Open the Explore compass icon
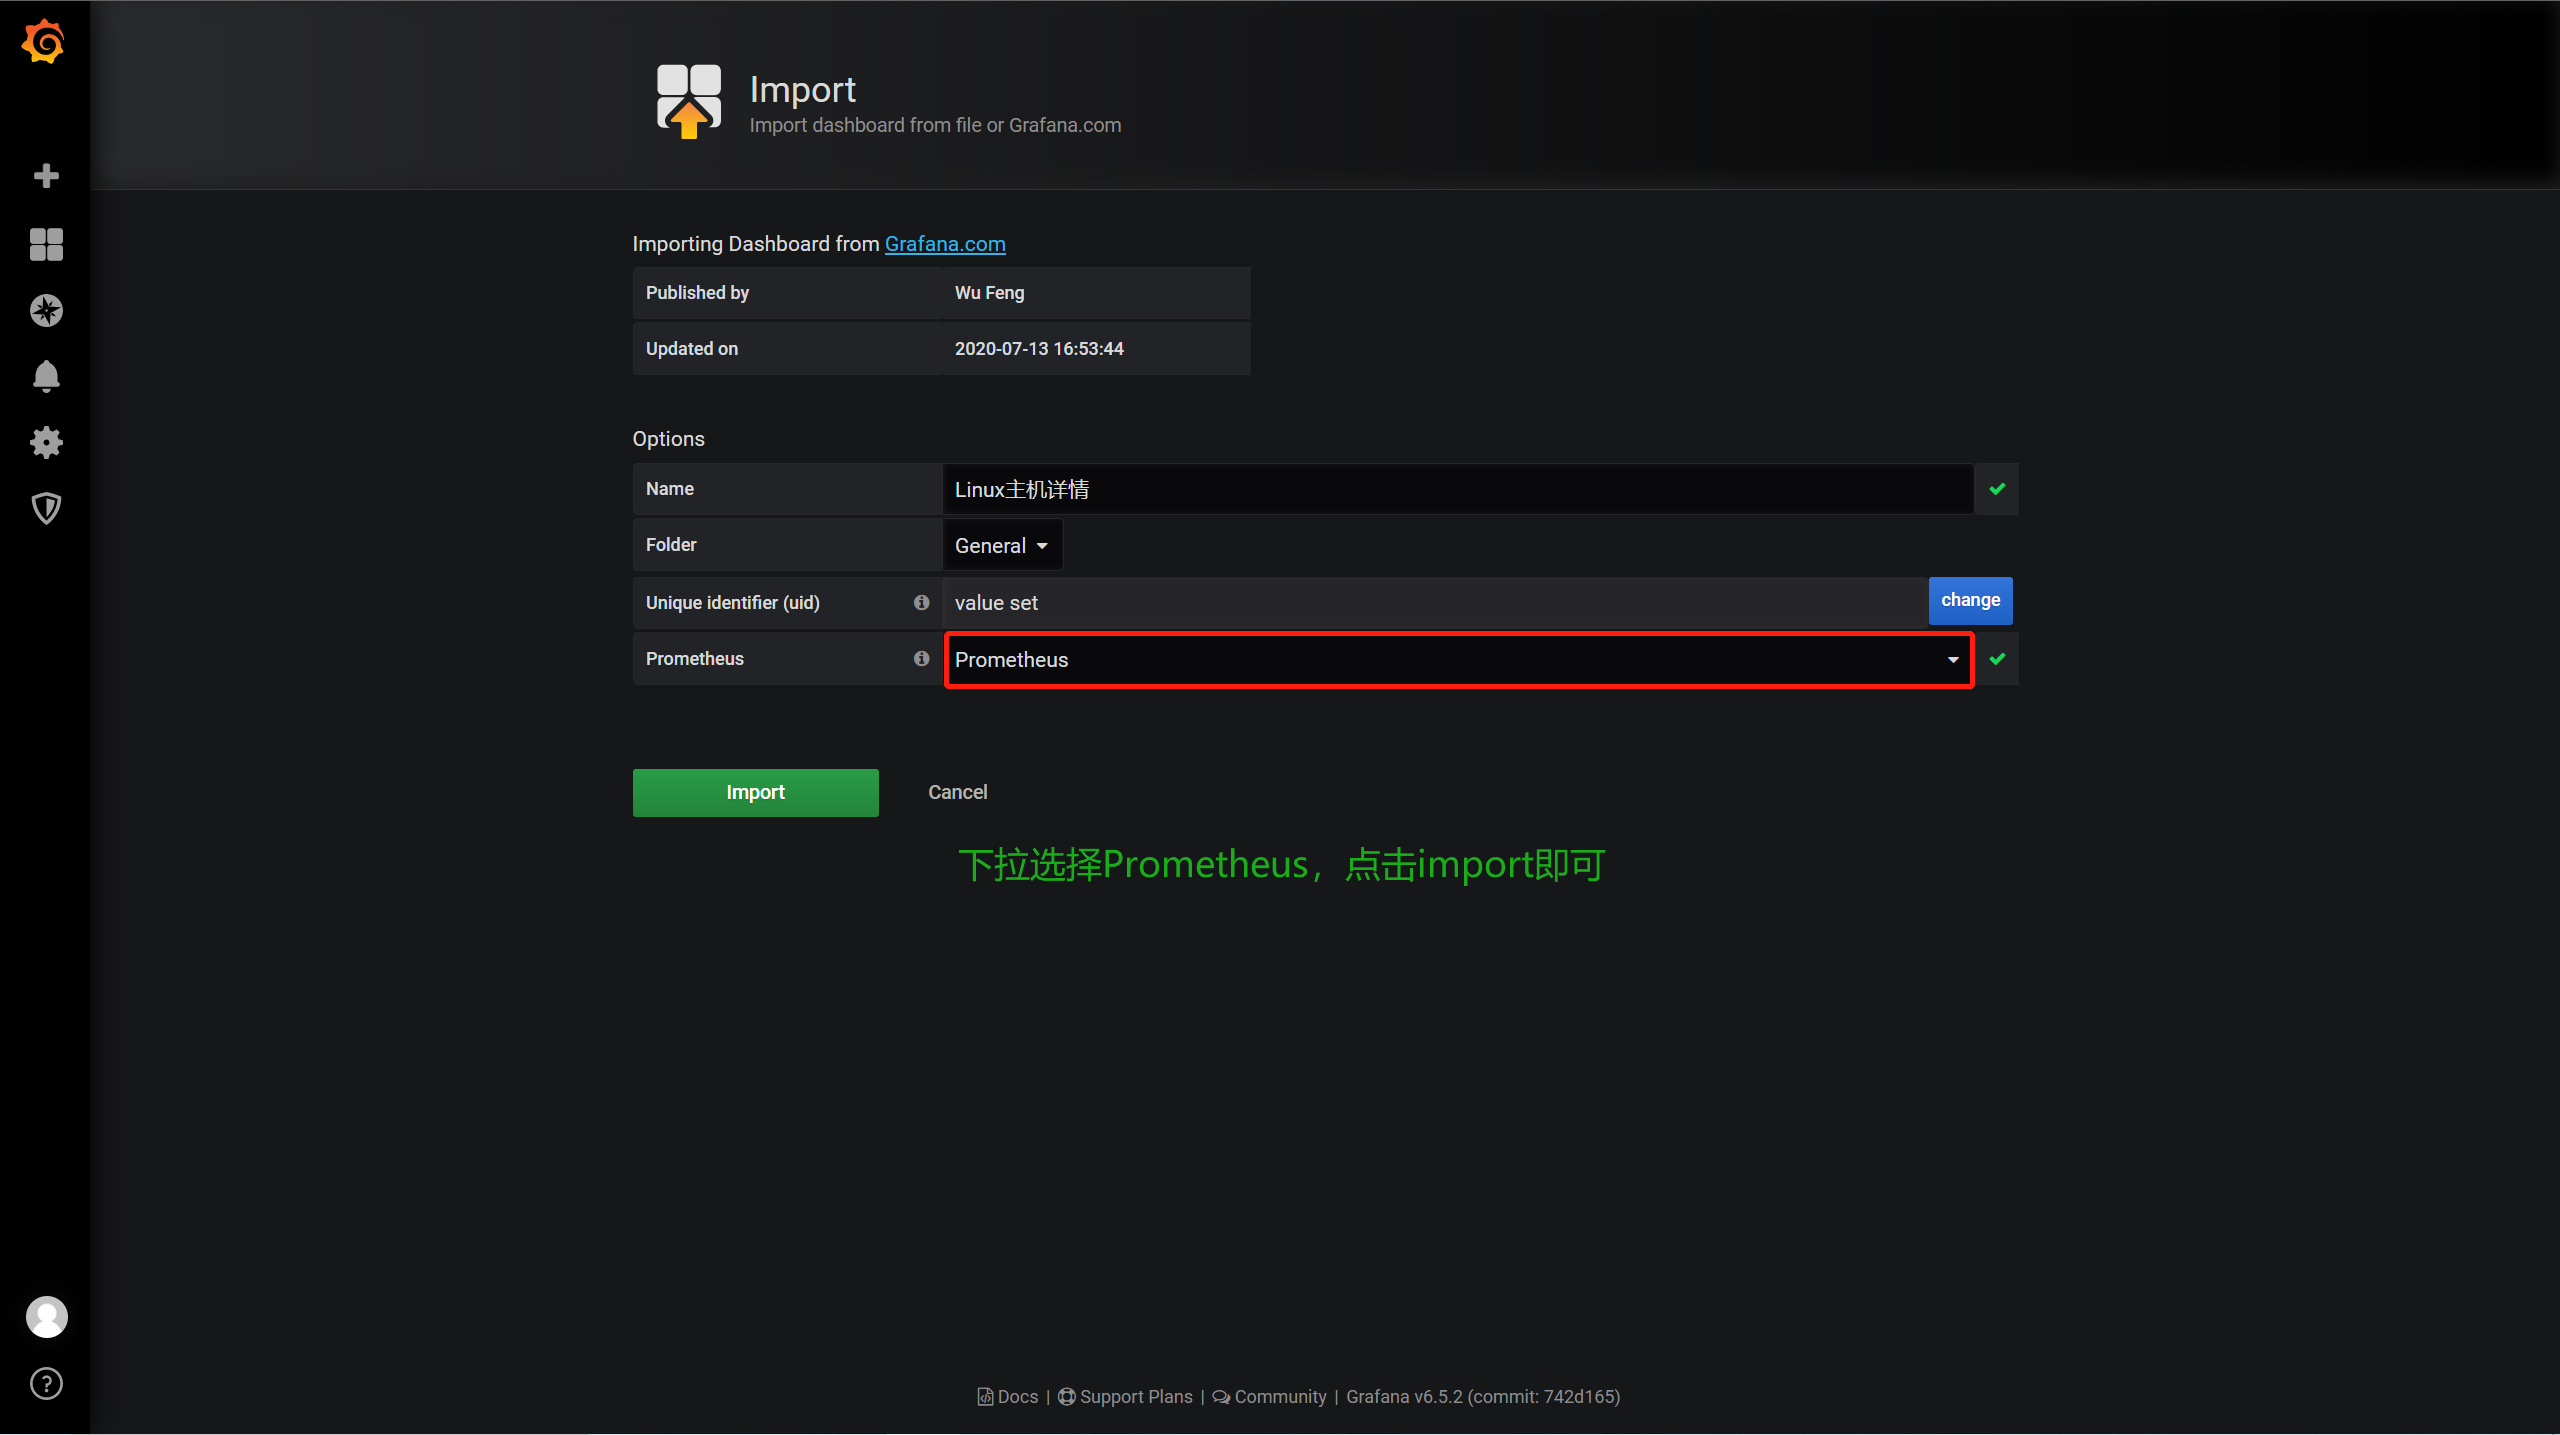The height and width of the screenshot is (1435, 2560). (x=46, y=311)
